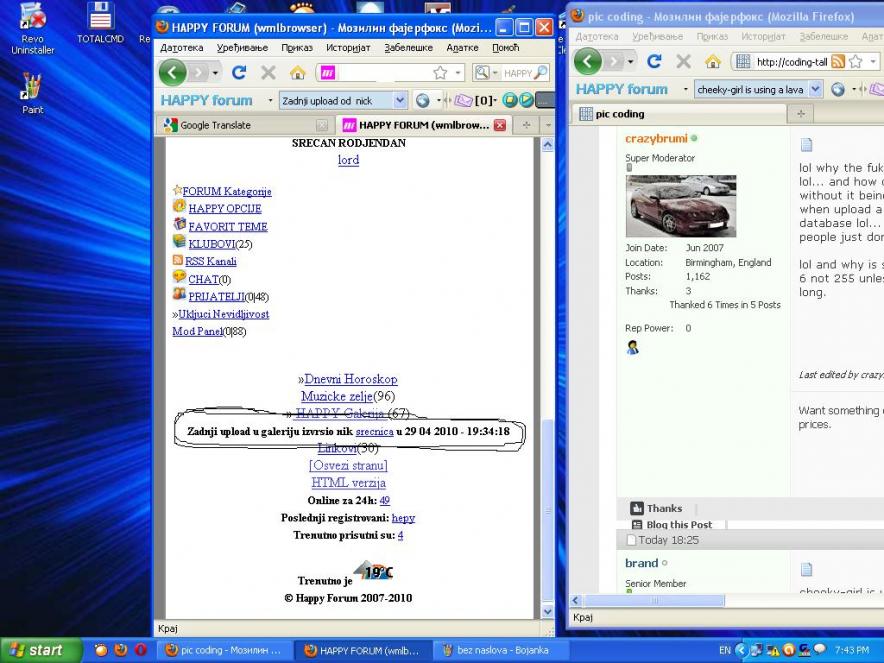Open the 'cheeky-girl is using a lava' dropdown

coord(814,89)
